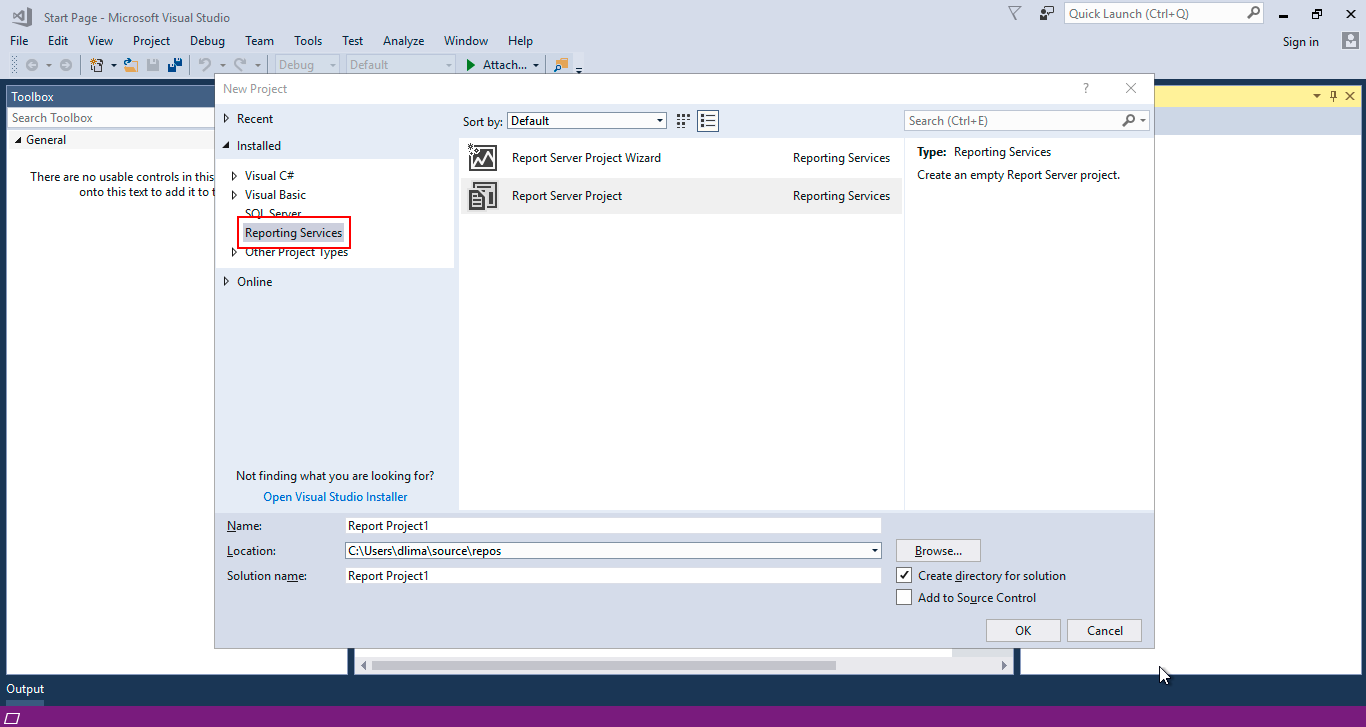Close the yellow panel with X
Viewport: 1366px width, 727px height.
coord(1350,96)
